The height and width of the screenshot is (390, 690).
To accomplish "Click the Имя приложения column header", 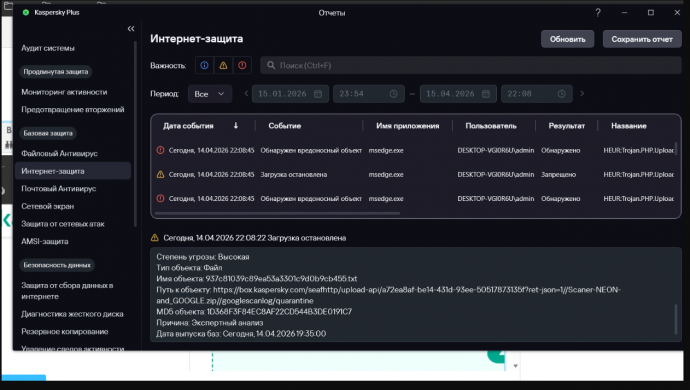I will click(x=407, y=126).
